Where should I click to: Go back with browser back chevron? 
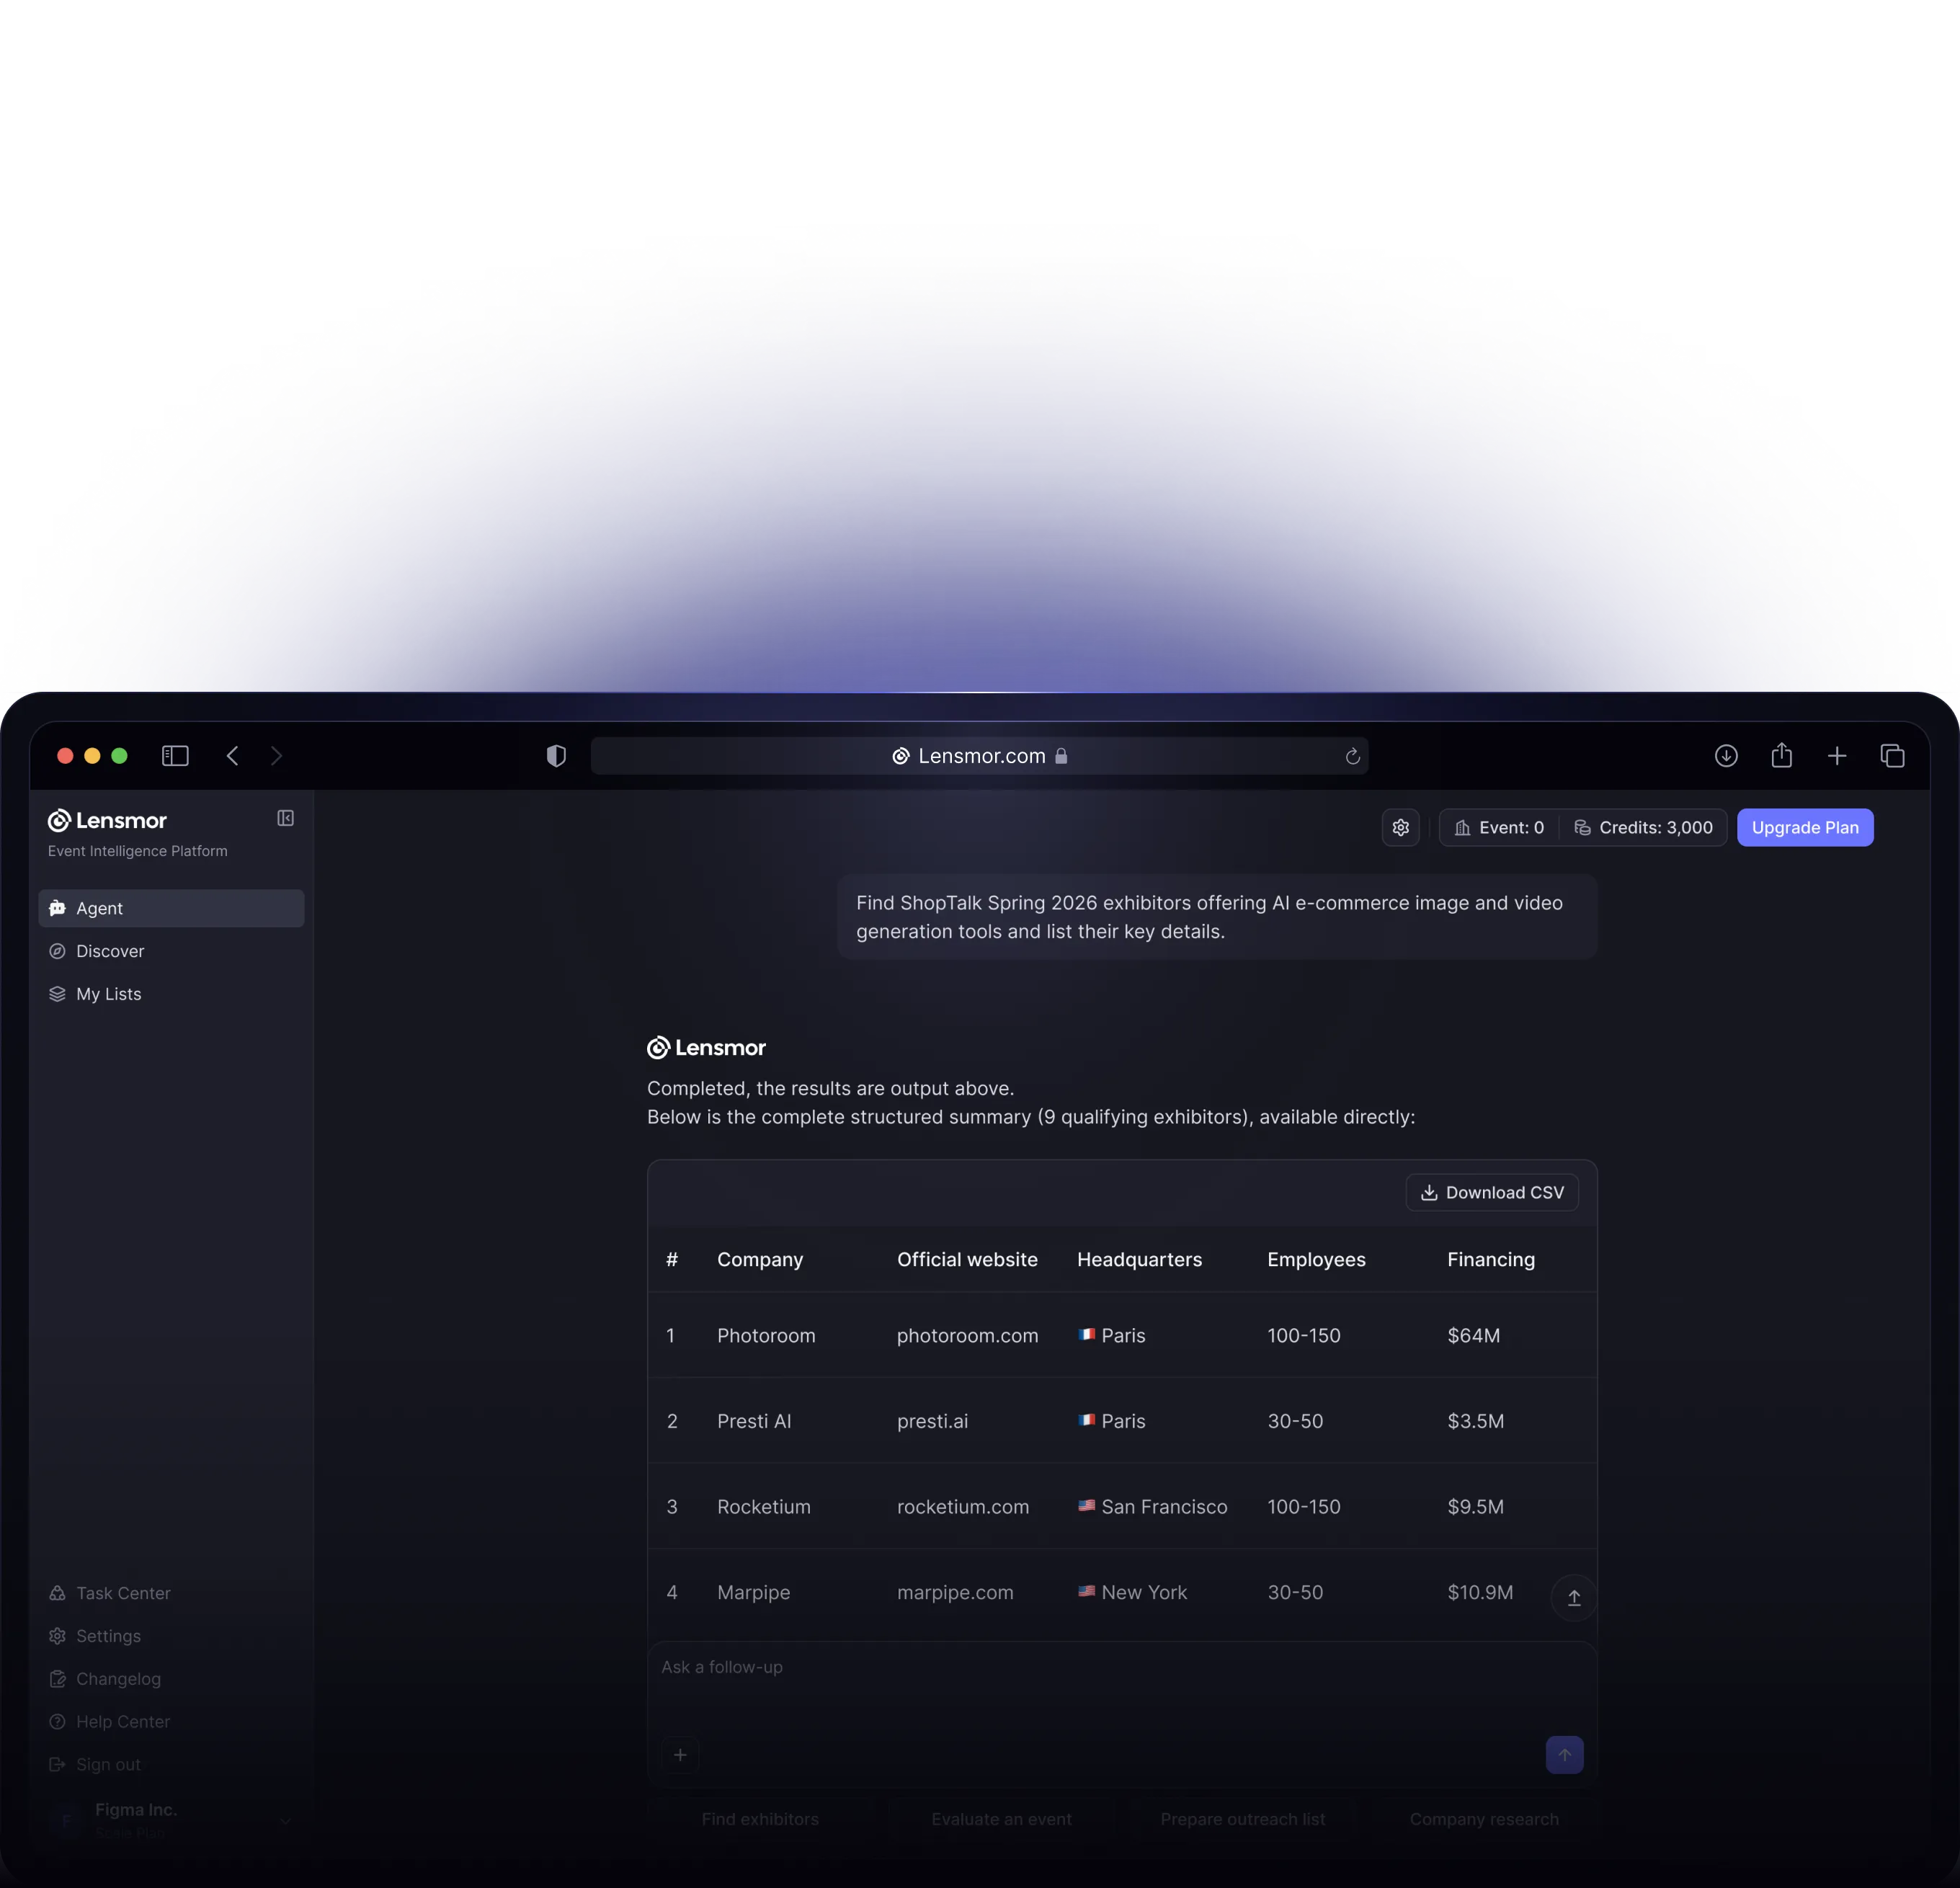232,756
